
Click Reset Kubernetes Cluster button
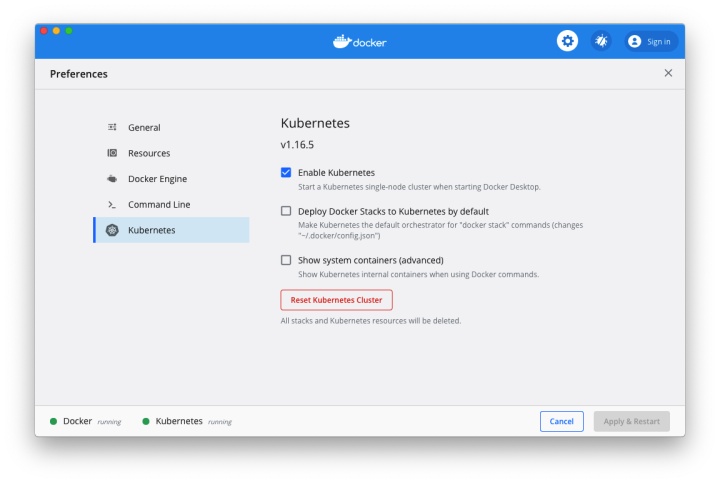pyautogui.click(x=336, y=300)
